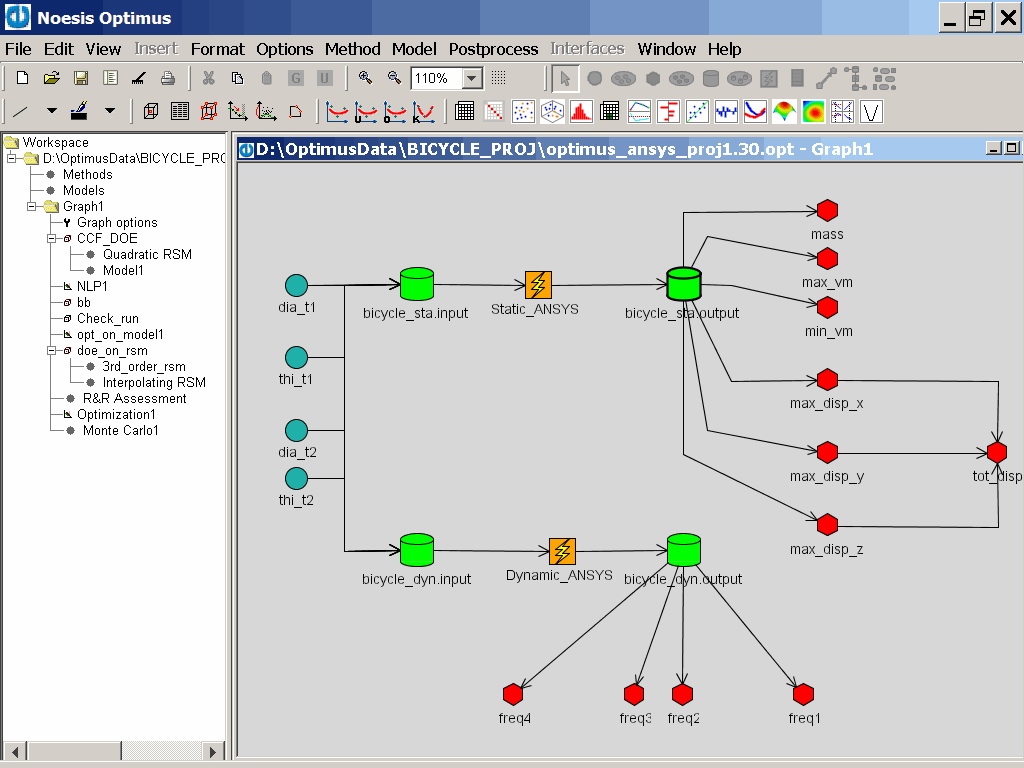This screenshot has width=1024, height=768.
Task: Click the scatter plot toolbar icon
Action: tap(523, 111)
